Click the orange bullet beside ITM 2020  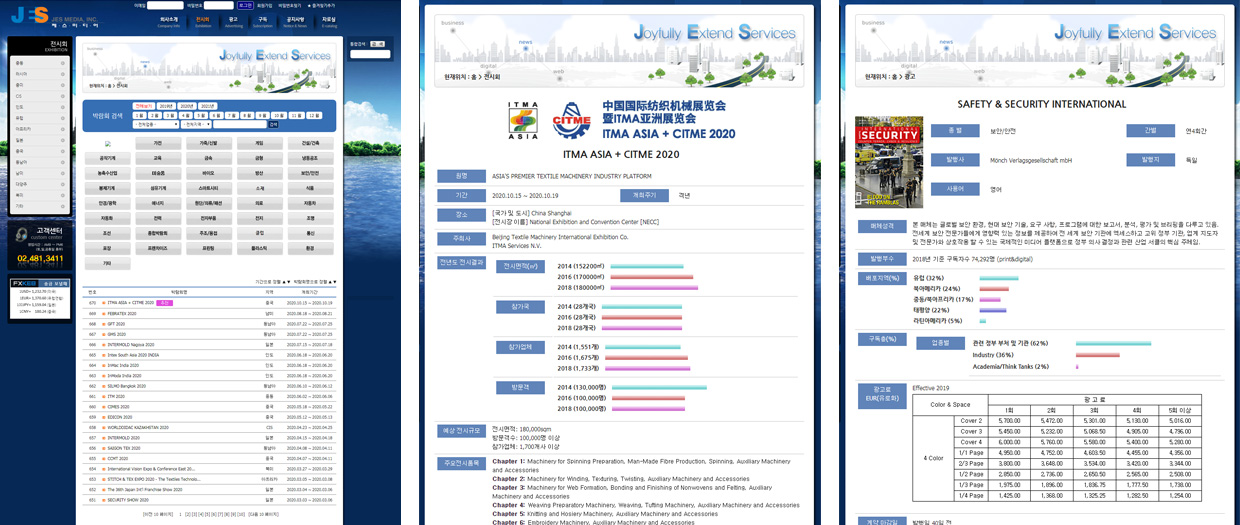tap(104, 396)
